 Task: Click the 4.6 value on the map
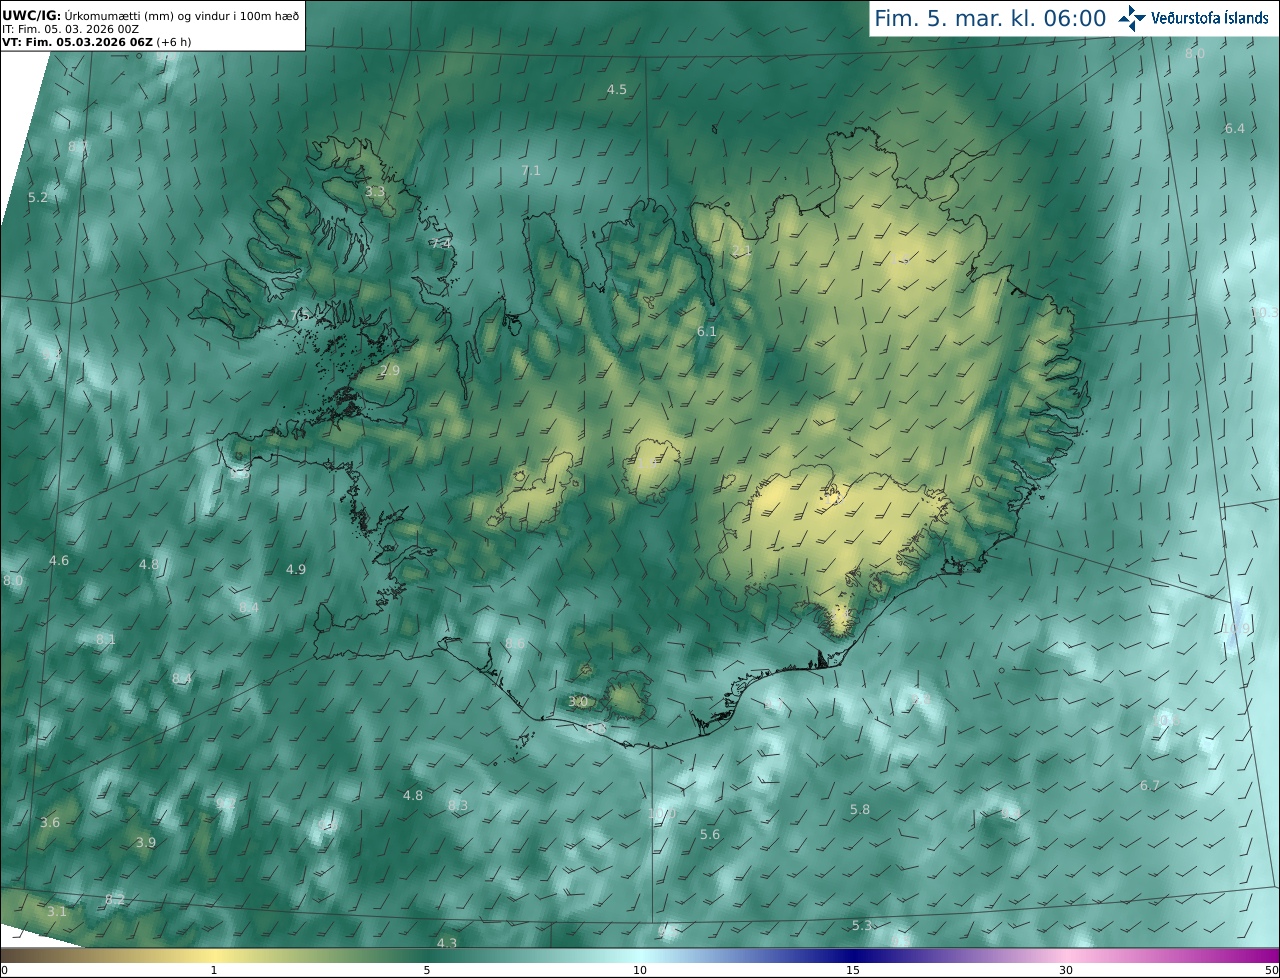pyautogui.click(x=59, y=560)
